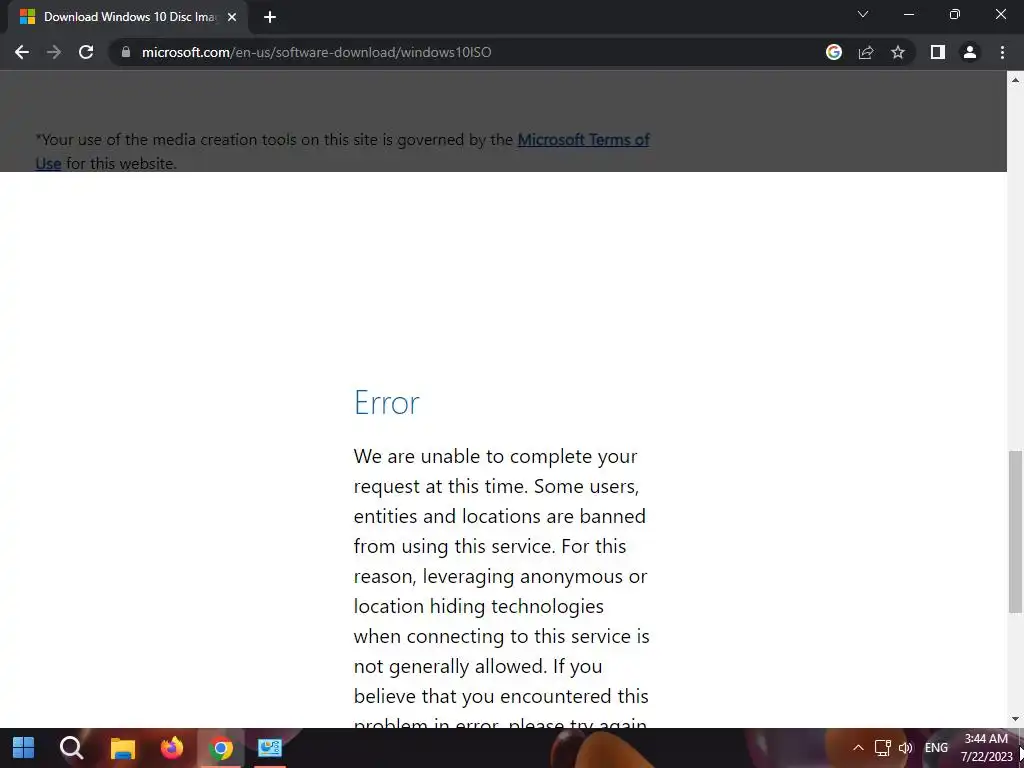This screenshot has height=768, width=1024.
Task: Open Firefox from the taskbar
Action: pos(172,748)
